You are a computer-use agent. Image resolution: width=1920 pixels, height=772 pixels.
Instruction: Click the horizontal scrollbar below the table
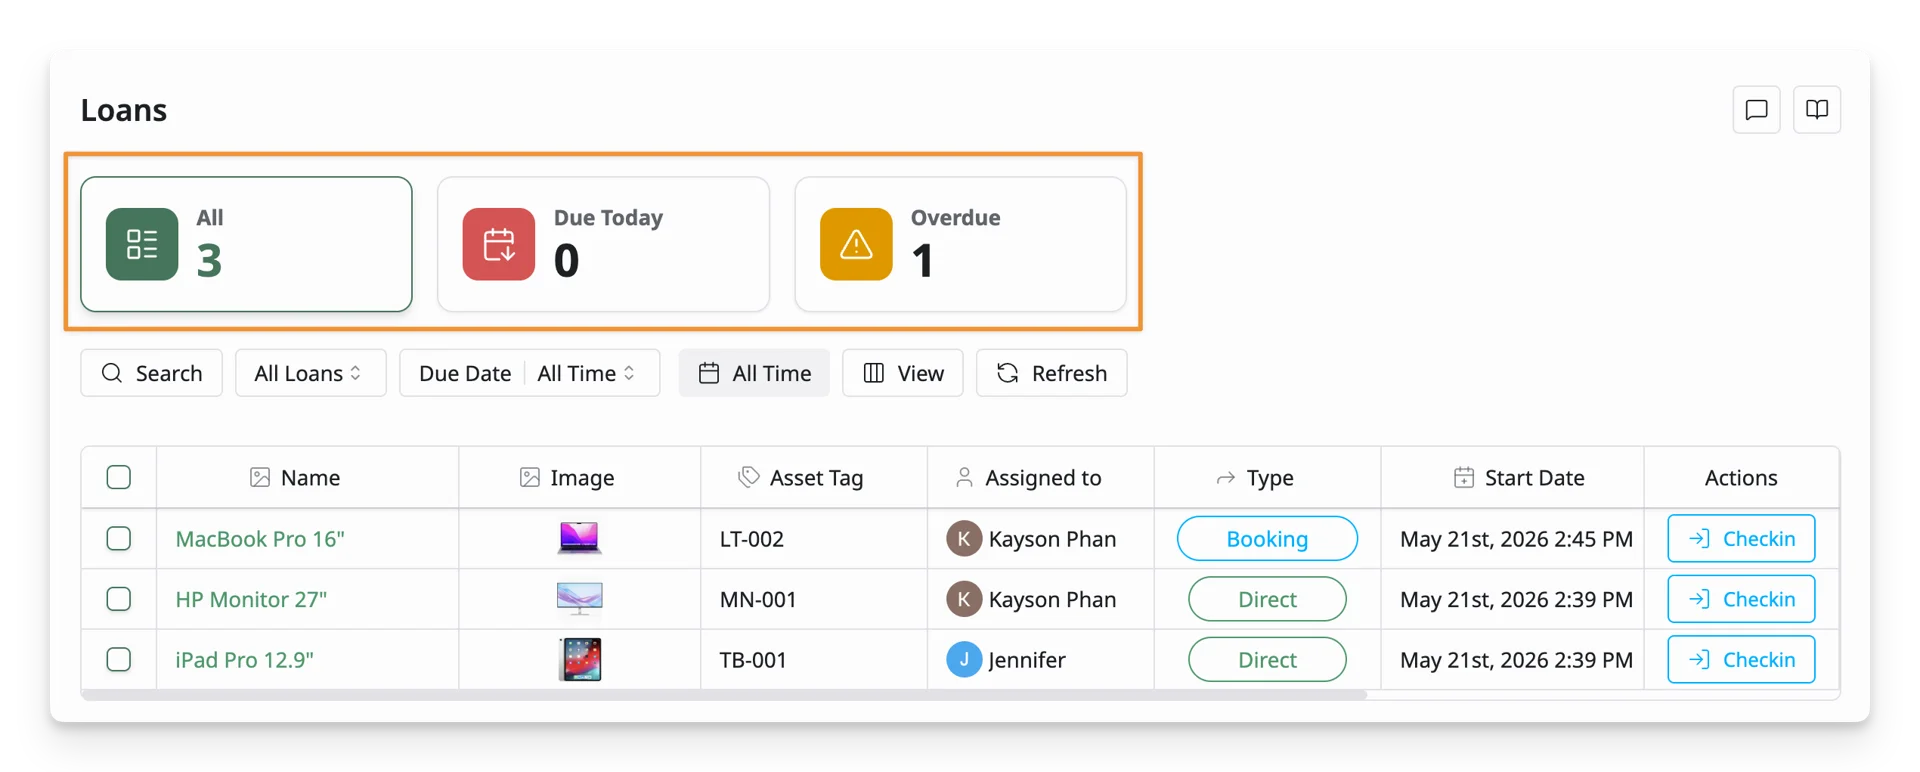(x=724, y=694)
